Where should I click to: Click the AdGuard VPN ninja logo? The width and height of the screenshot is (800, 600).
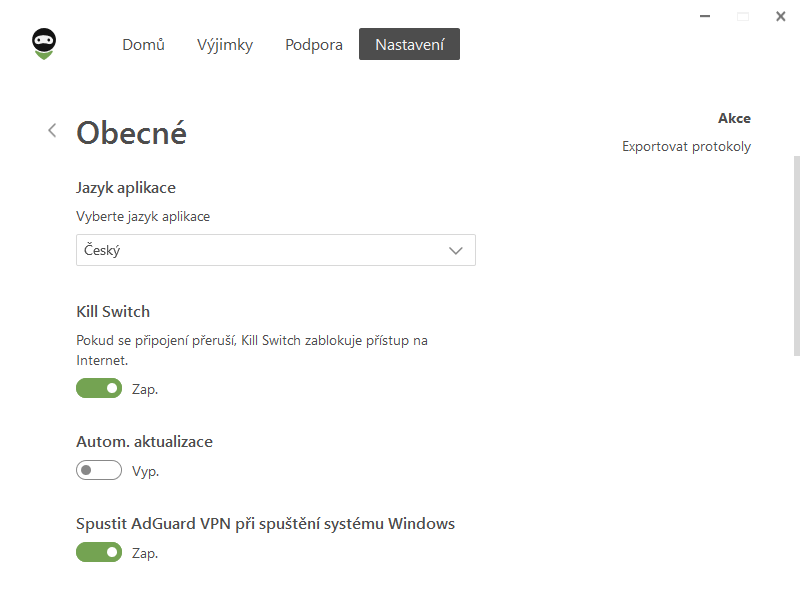coord(44,44)
